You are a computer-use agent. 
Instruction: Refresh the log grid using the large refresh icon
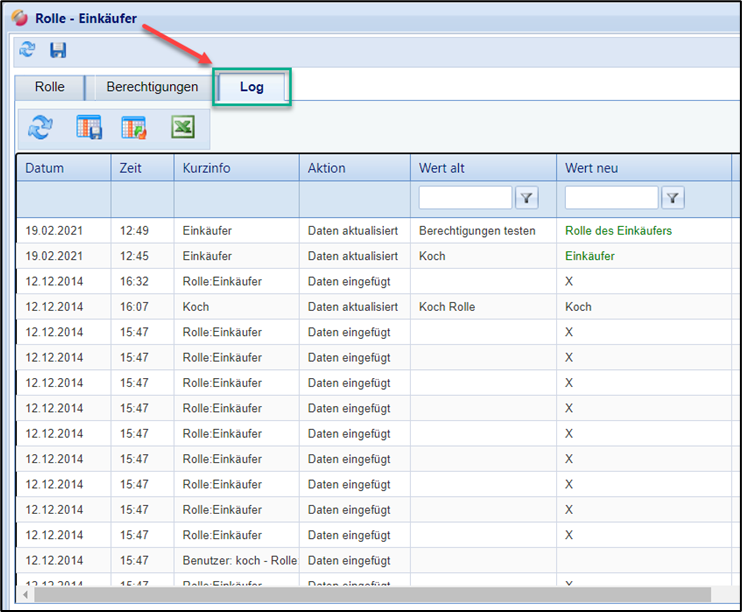tap(41, 127)
